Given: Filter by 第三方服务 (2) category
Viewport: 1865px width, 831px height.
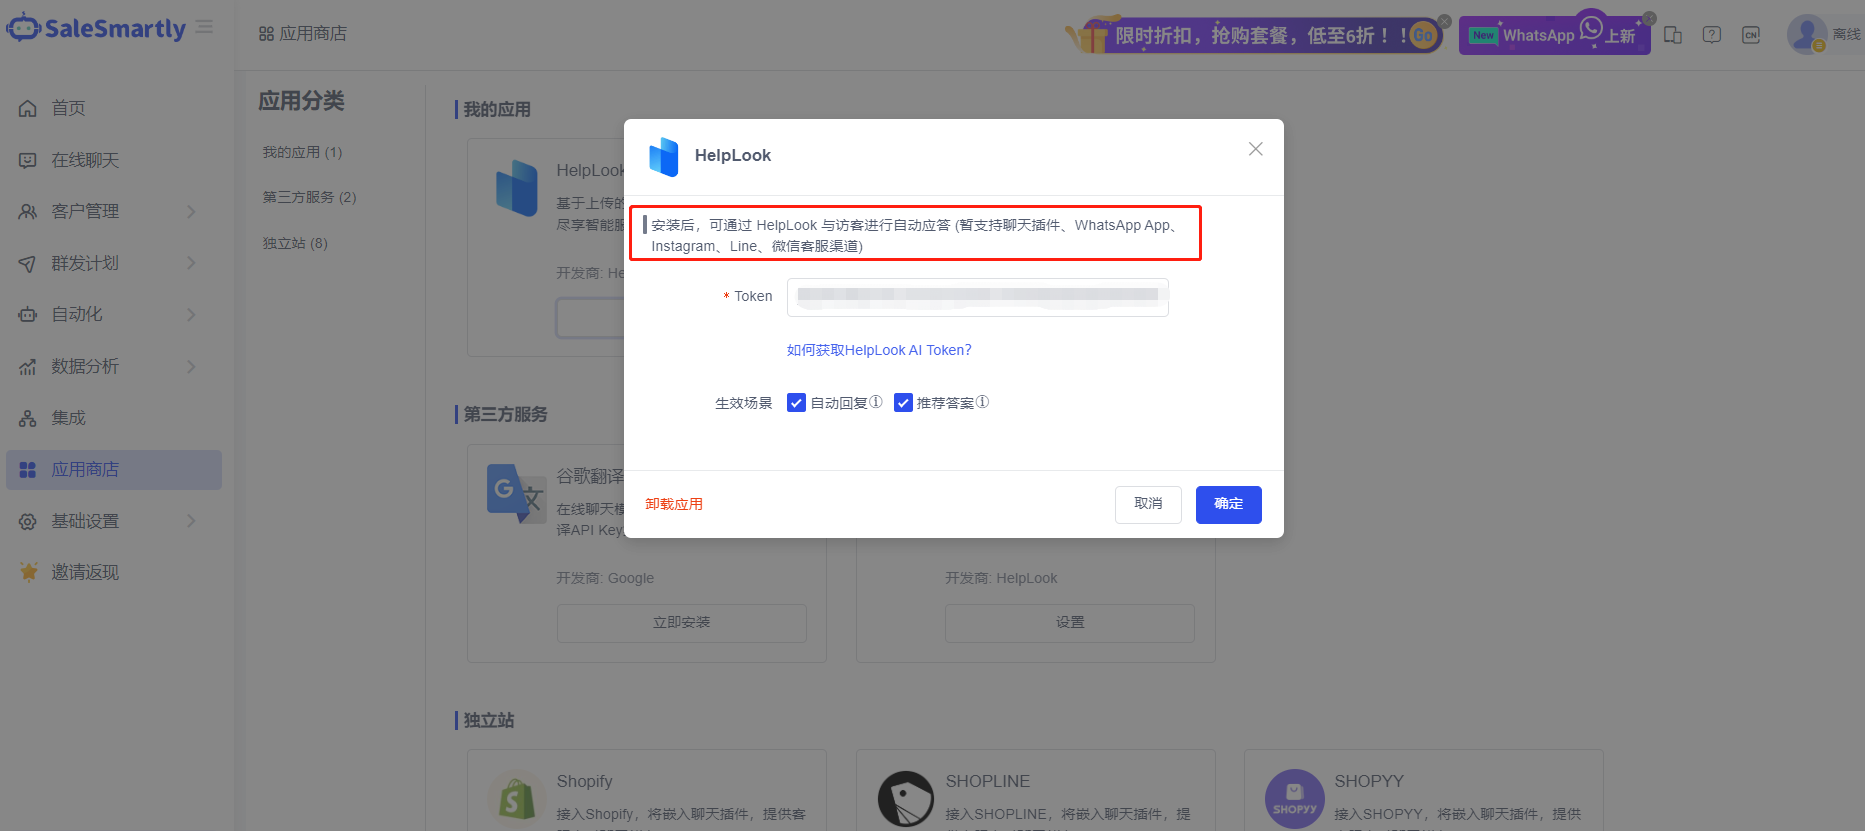Looking at the screenshot, I should [309, 197].
